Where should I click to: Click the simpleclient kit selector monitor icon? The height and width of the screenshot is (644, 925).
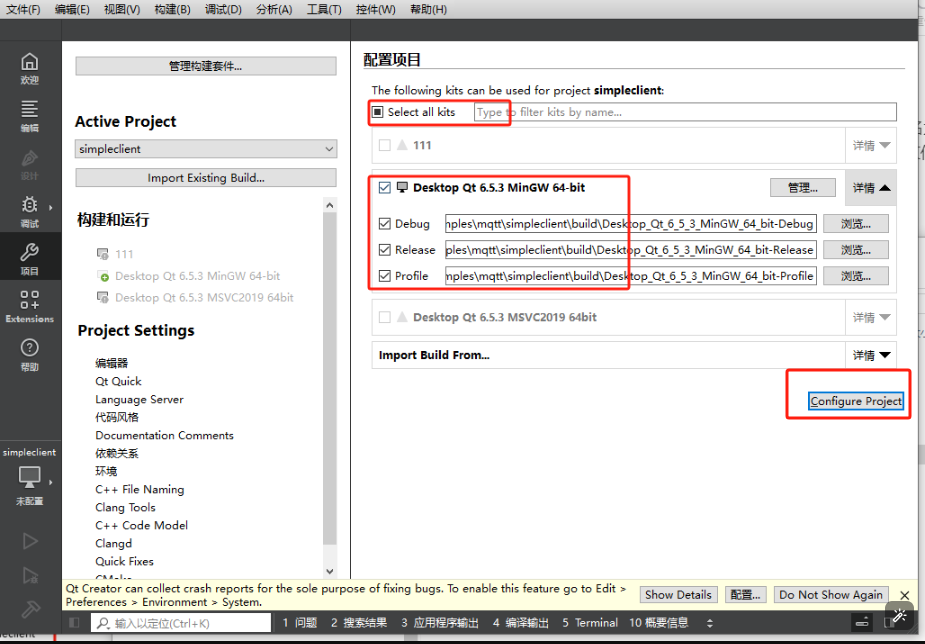coord(29,477)
